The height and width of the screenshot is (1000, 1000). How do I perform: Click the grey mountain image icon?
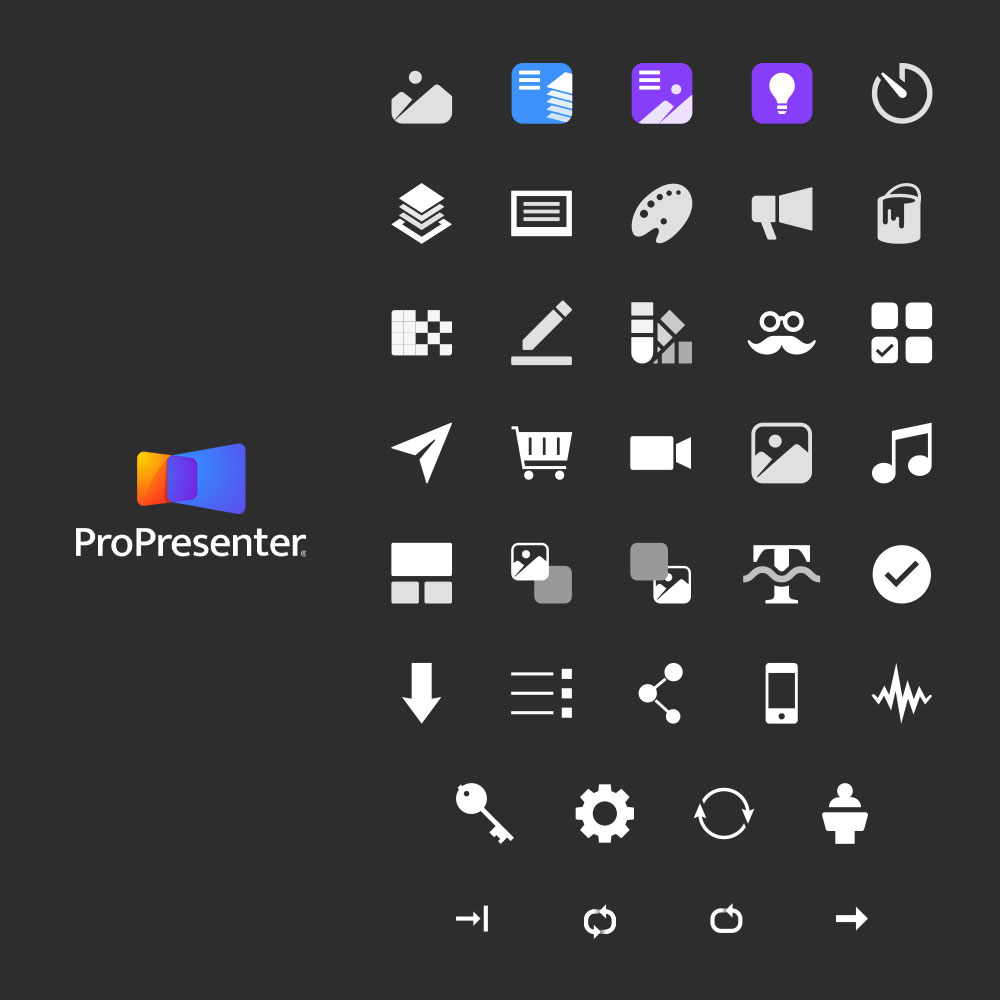click(x=422, y=97)
